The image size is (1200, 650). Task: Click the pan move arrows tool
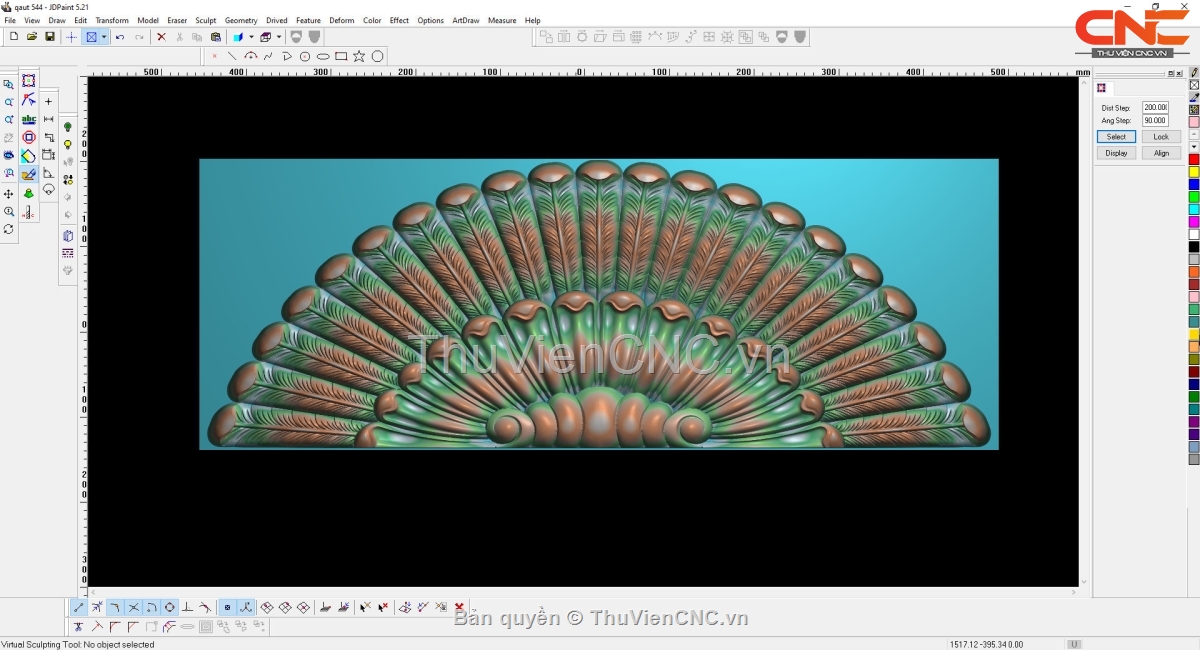9,194
